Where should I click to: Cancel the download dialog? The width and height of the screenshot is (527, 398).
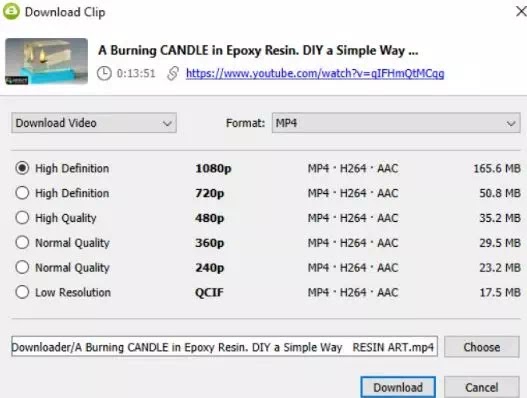coord(482,387)
